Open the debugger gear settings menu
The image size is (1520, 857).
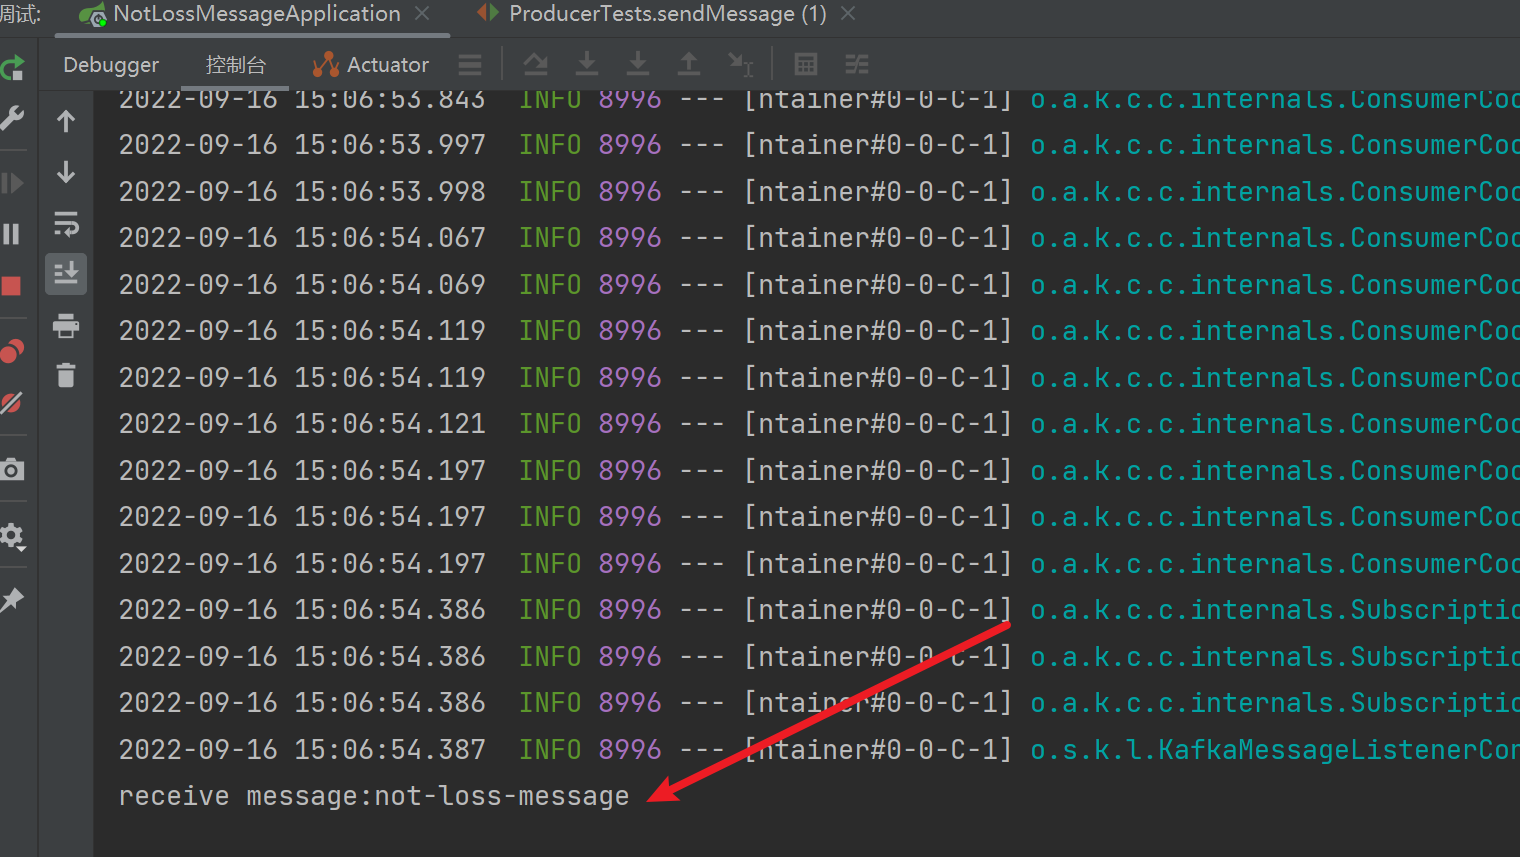[12, 536]
